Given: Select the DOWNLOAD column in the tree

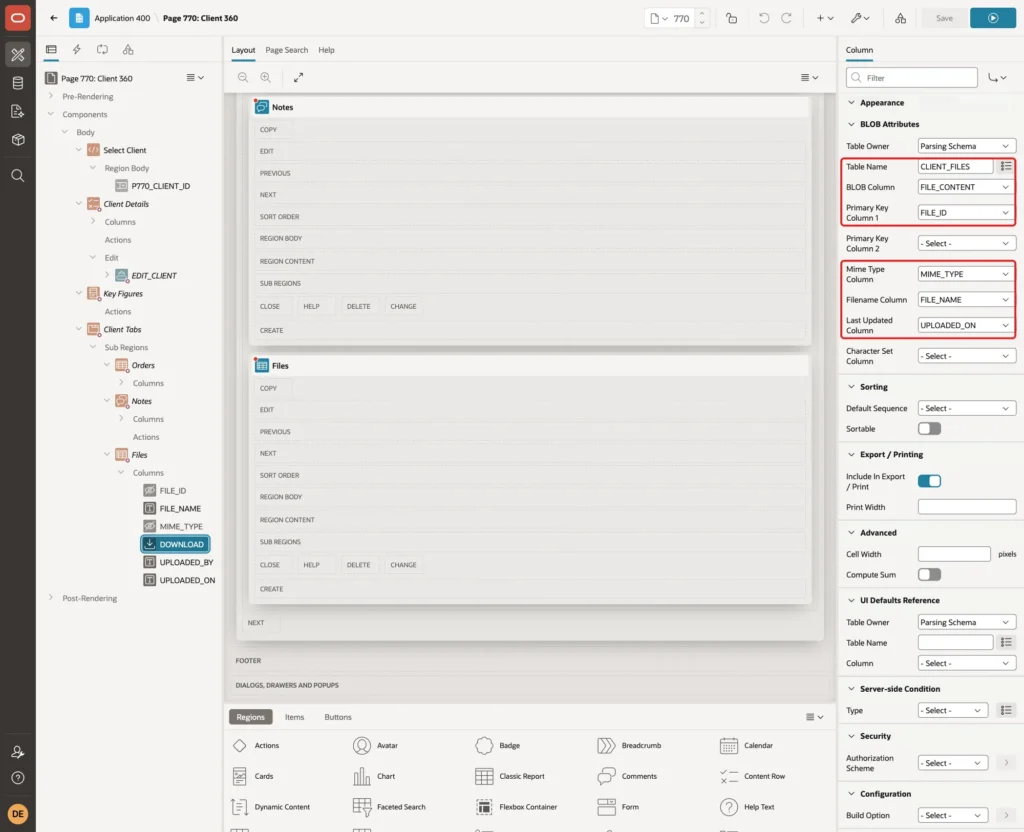Looking at the screenshot, I should (x=176, y=544).
